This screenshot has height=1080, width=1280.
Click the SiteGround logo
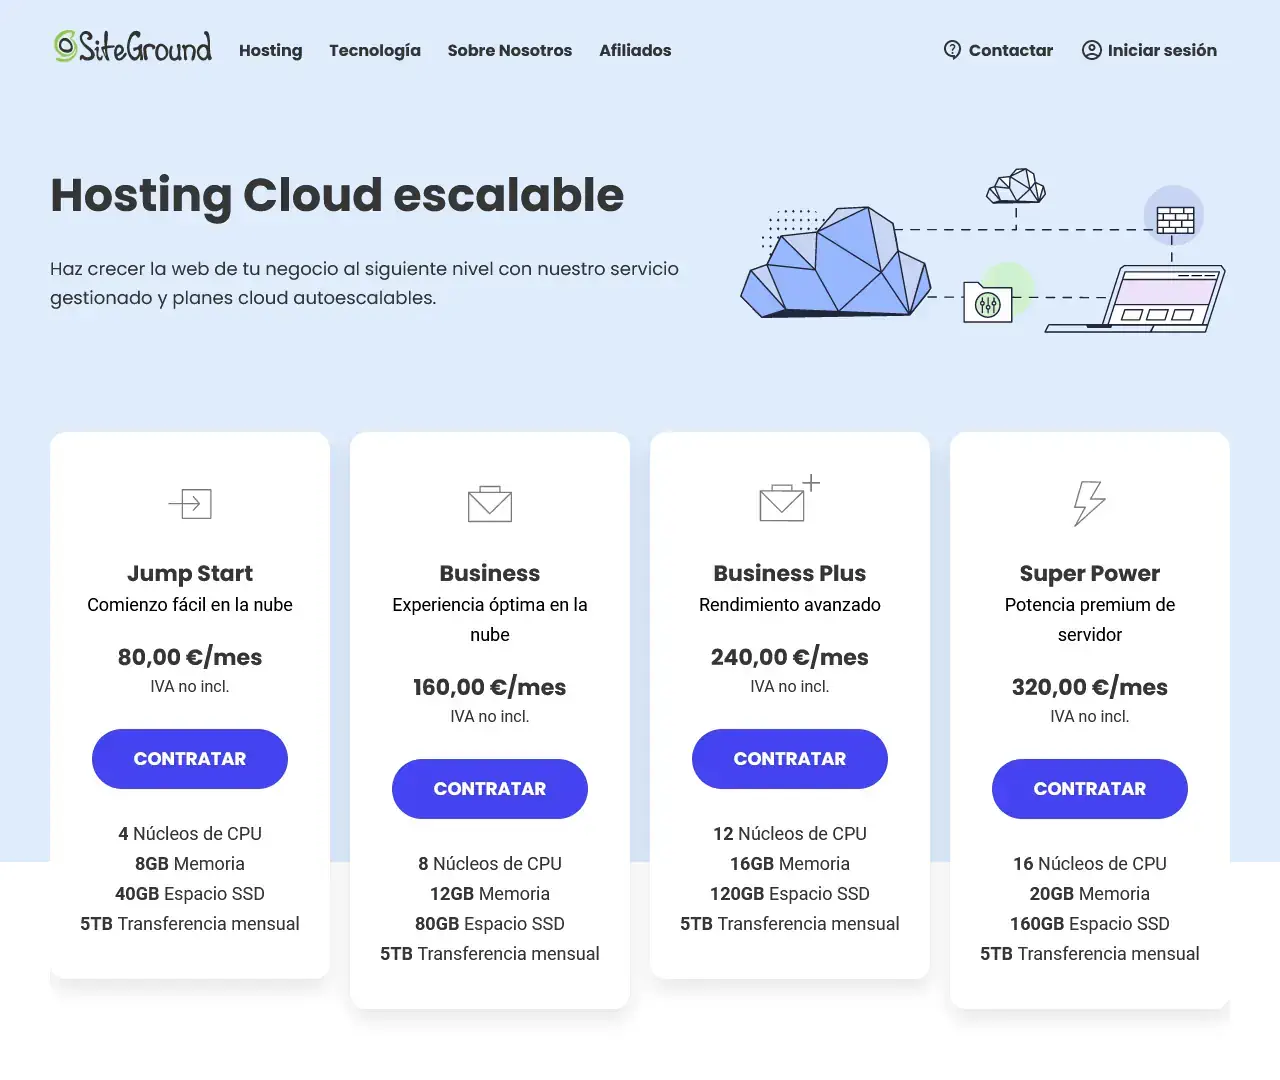(133, 47)
